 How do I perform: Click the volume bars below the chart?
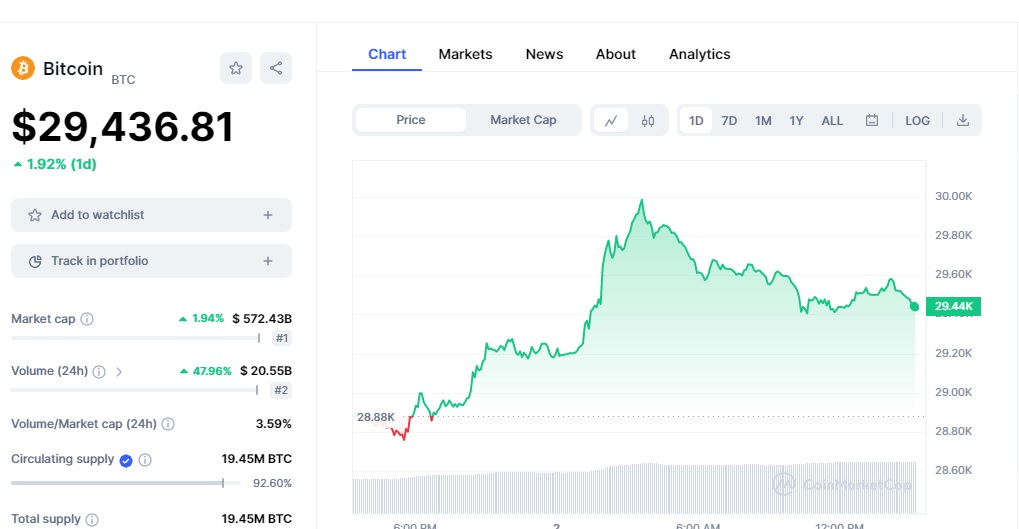click(634, 488)
